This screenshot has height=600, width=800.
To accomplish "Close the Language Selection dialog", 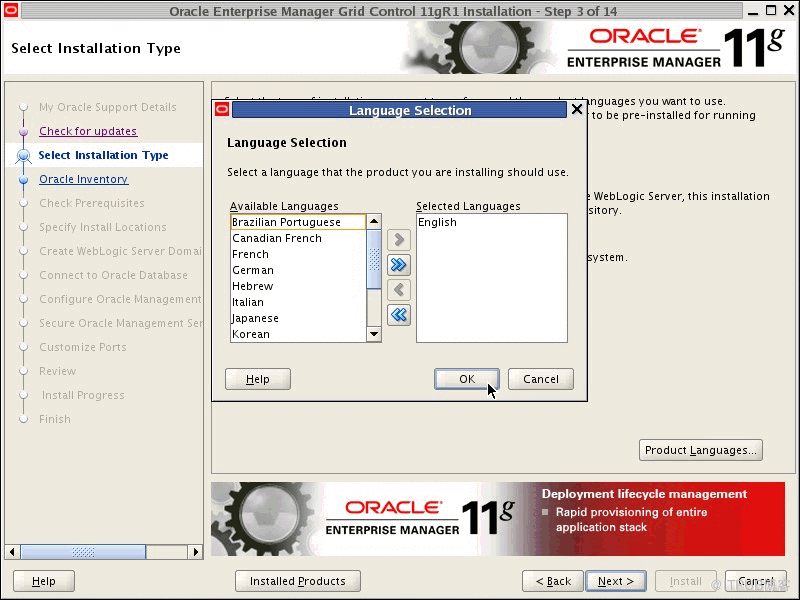I will pyautogui.click(x=577, y=110).
